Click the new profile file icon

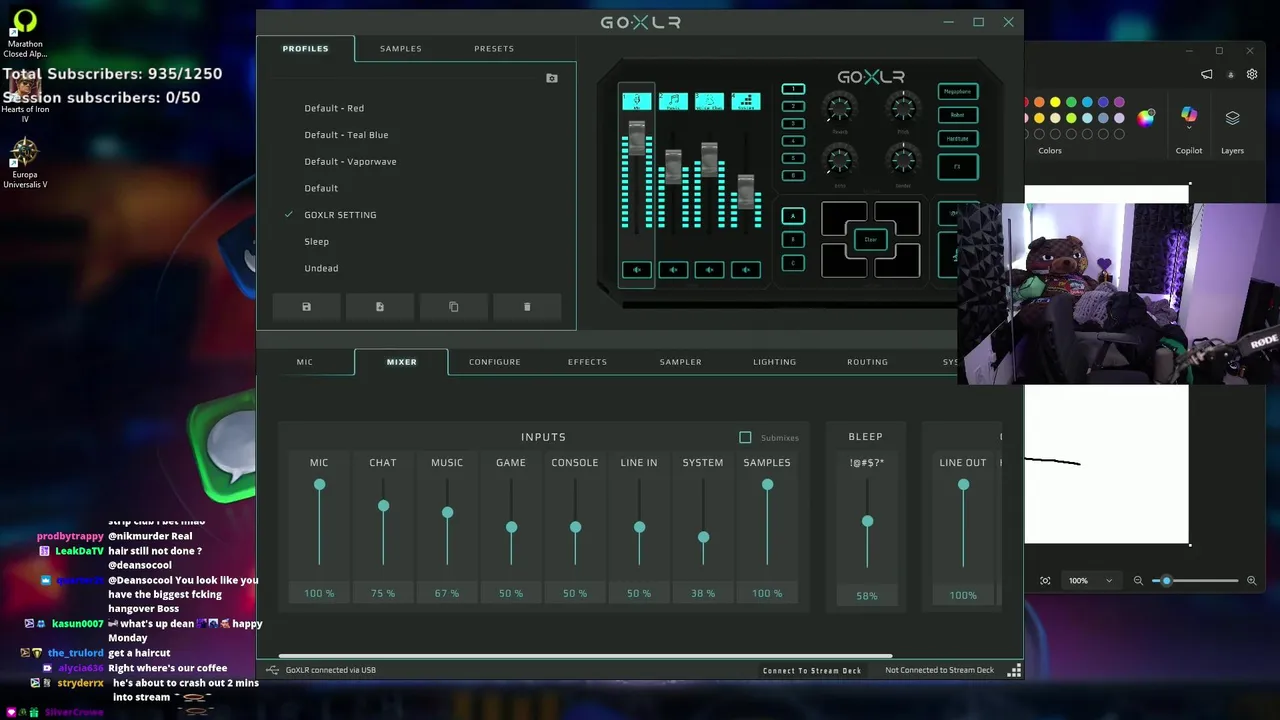click(380, 307)
